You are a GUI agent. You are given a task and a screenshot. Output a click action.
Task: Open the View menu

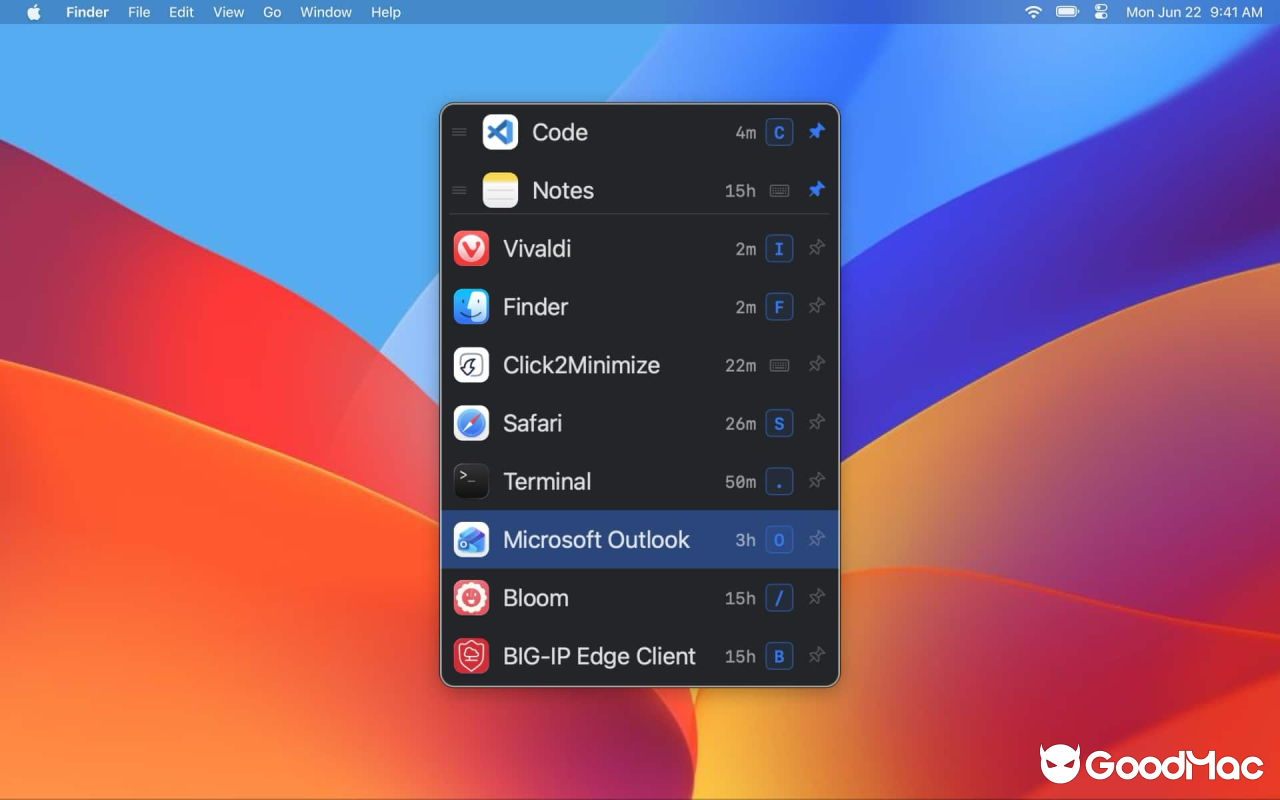(x=228, y=12)
